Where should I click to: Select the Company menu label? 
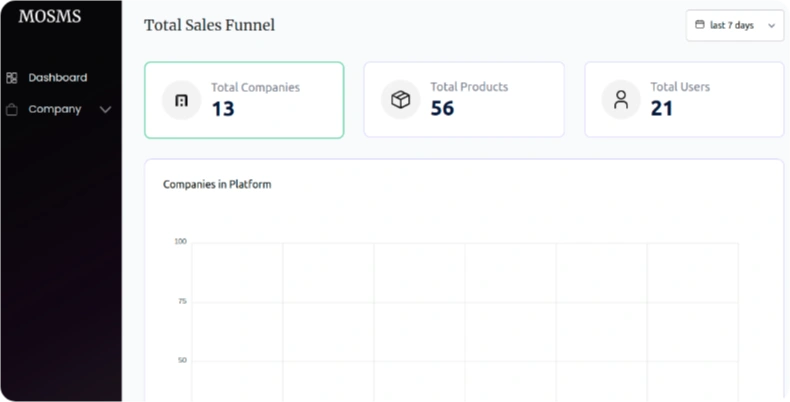click(54, 109)
